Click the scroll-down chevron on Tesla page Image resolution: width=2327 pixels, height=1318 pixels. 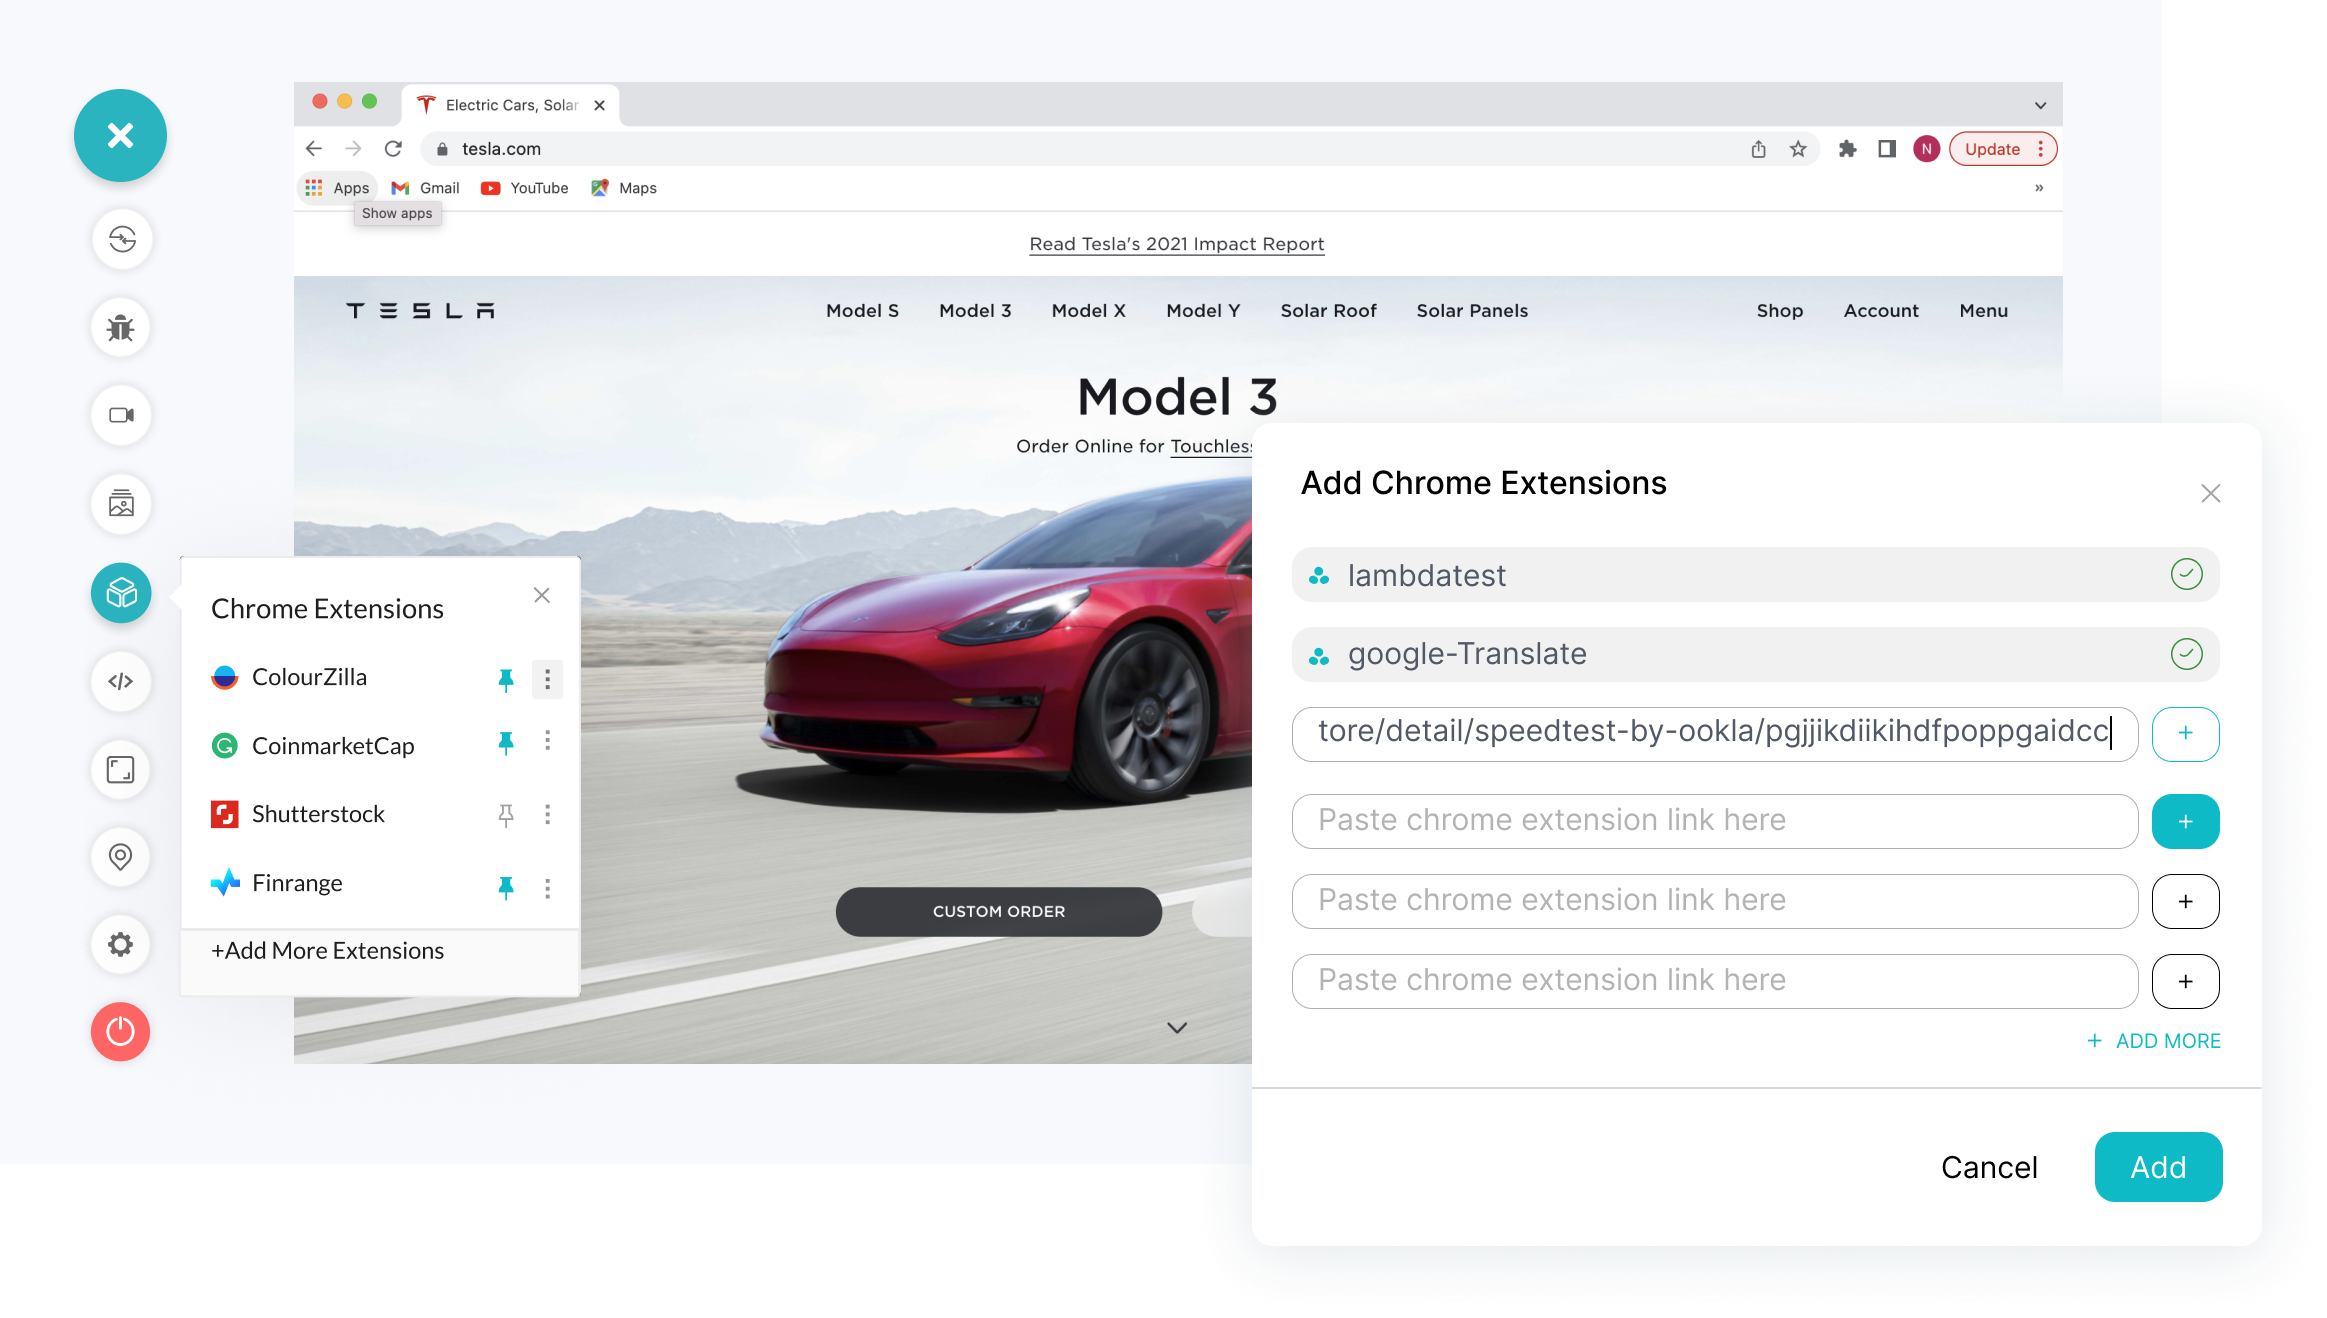pyautogui.click(x=1177, y=1027)
